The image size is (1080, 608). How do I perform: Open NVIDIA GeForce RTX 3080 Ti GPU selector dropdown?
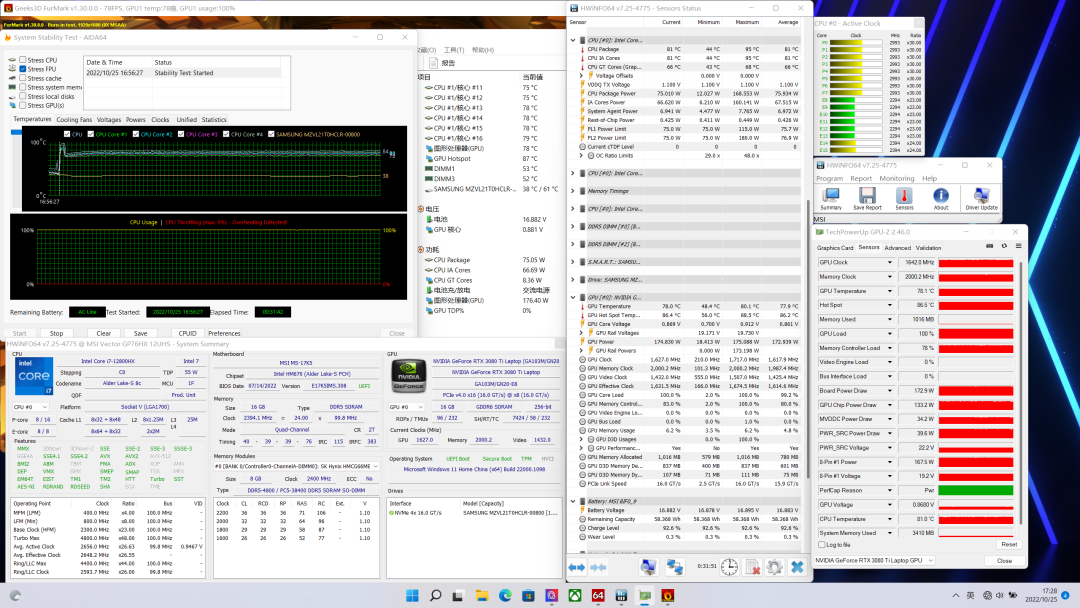[874, 560]
